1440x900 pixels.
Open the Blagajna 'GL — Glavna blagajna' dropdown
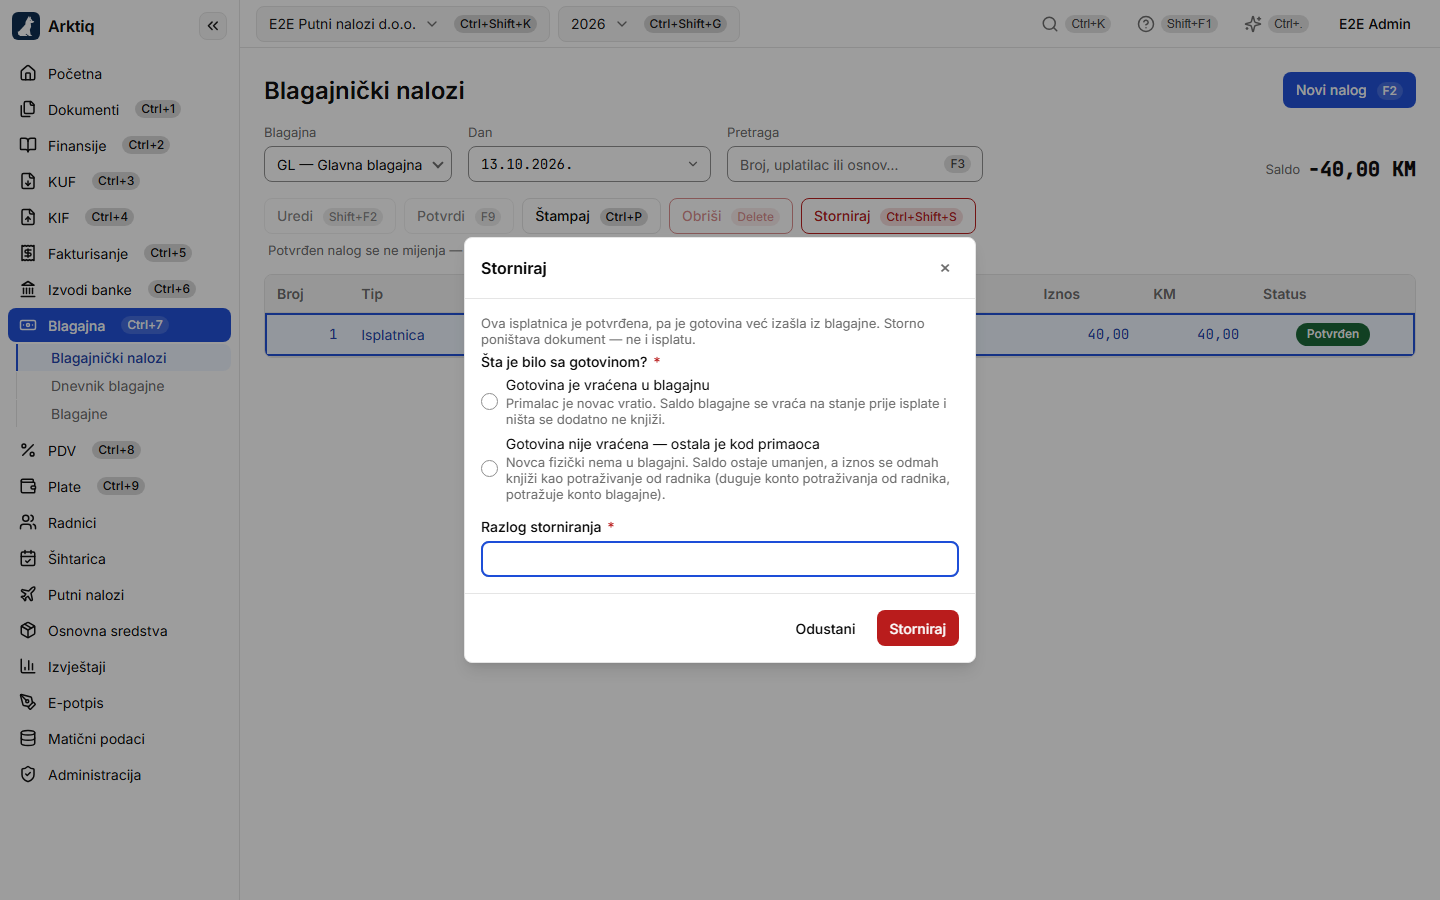(x=358, y=165)
